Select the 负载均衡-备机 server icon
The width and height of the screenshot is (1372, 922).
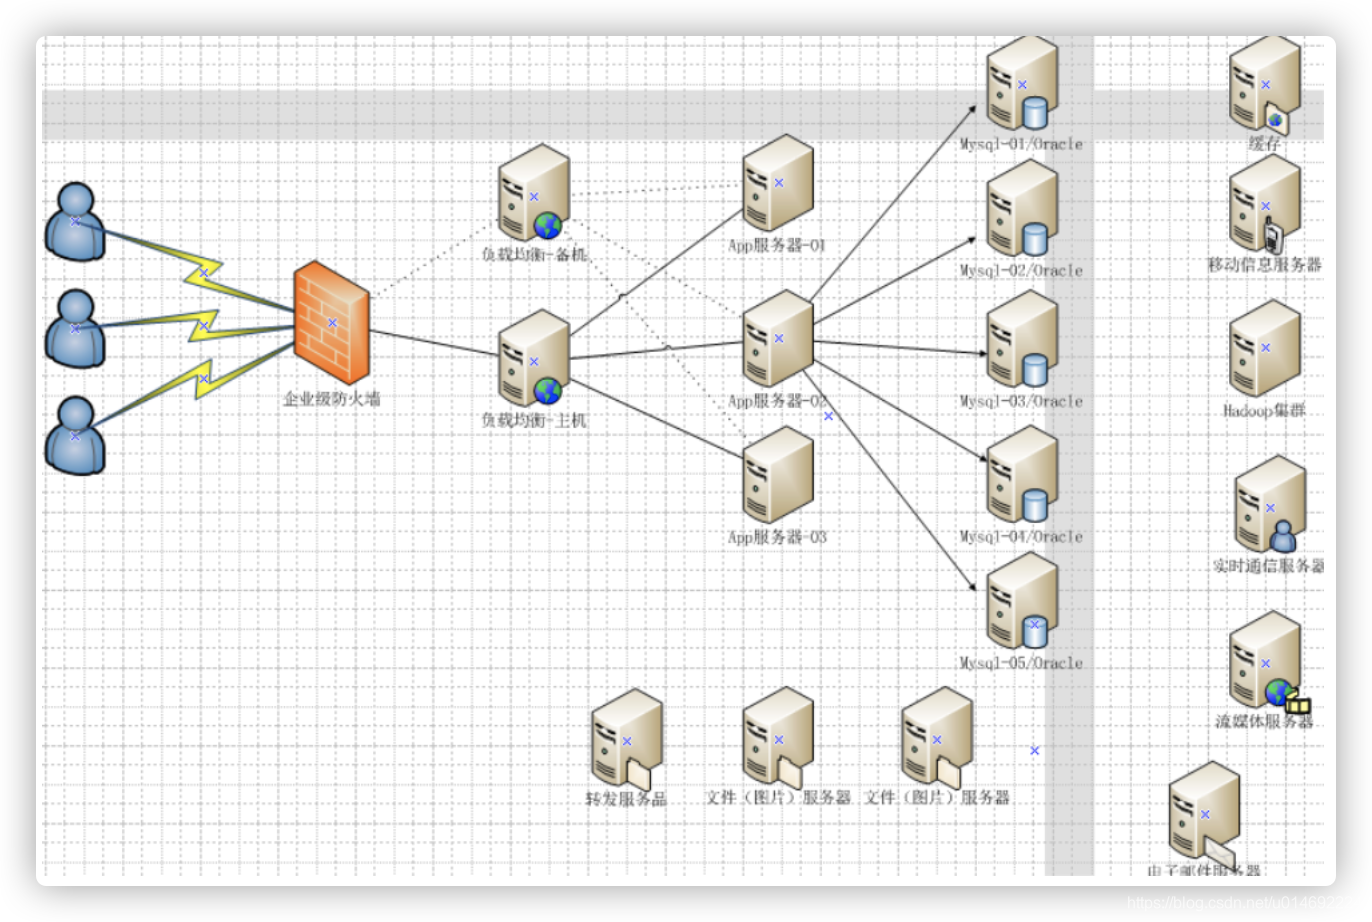(x=534, y=193)
